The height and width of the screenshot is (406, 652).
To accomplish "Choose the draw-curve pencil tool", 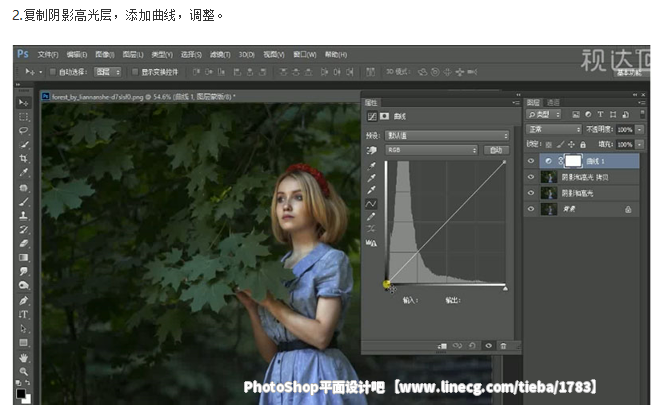I will coord(371,216).
